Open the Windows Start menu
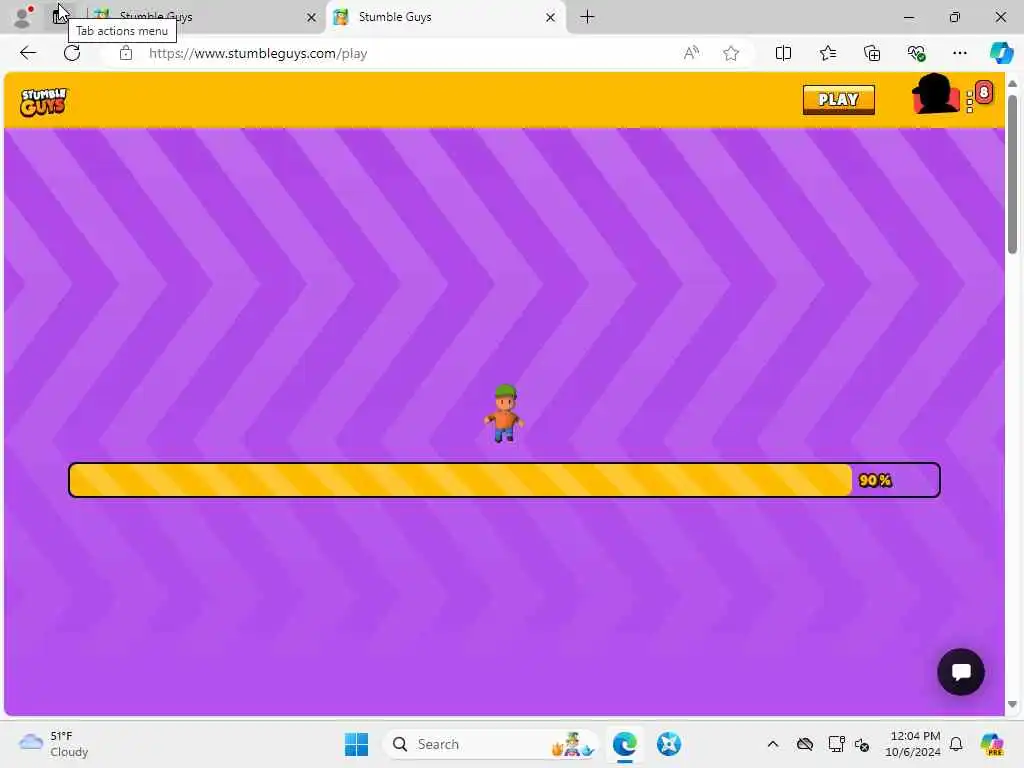 point(356,744)
